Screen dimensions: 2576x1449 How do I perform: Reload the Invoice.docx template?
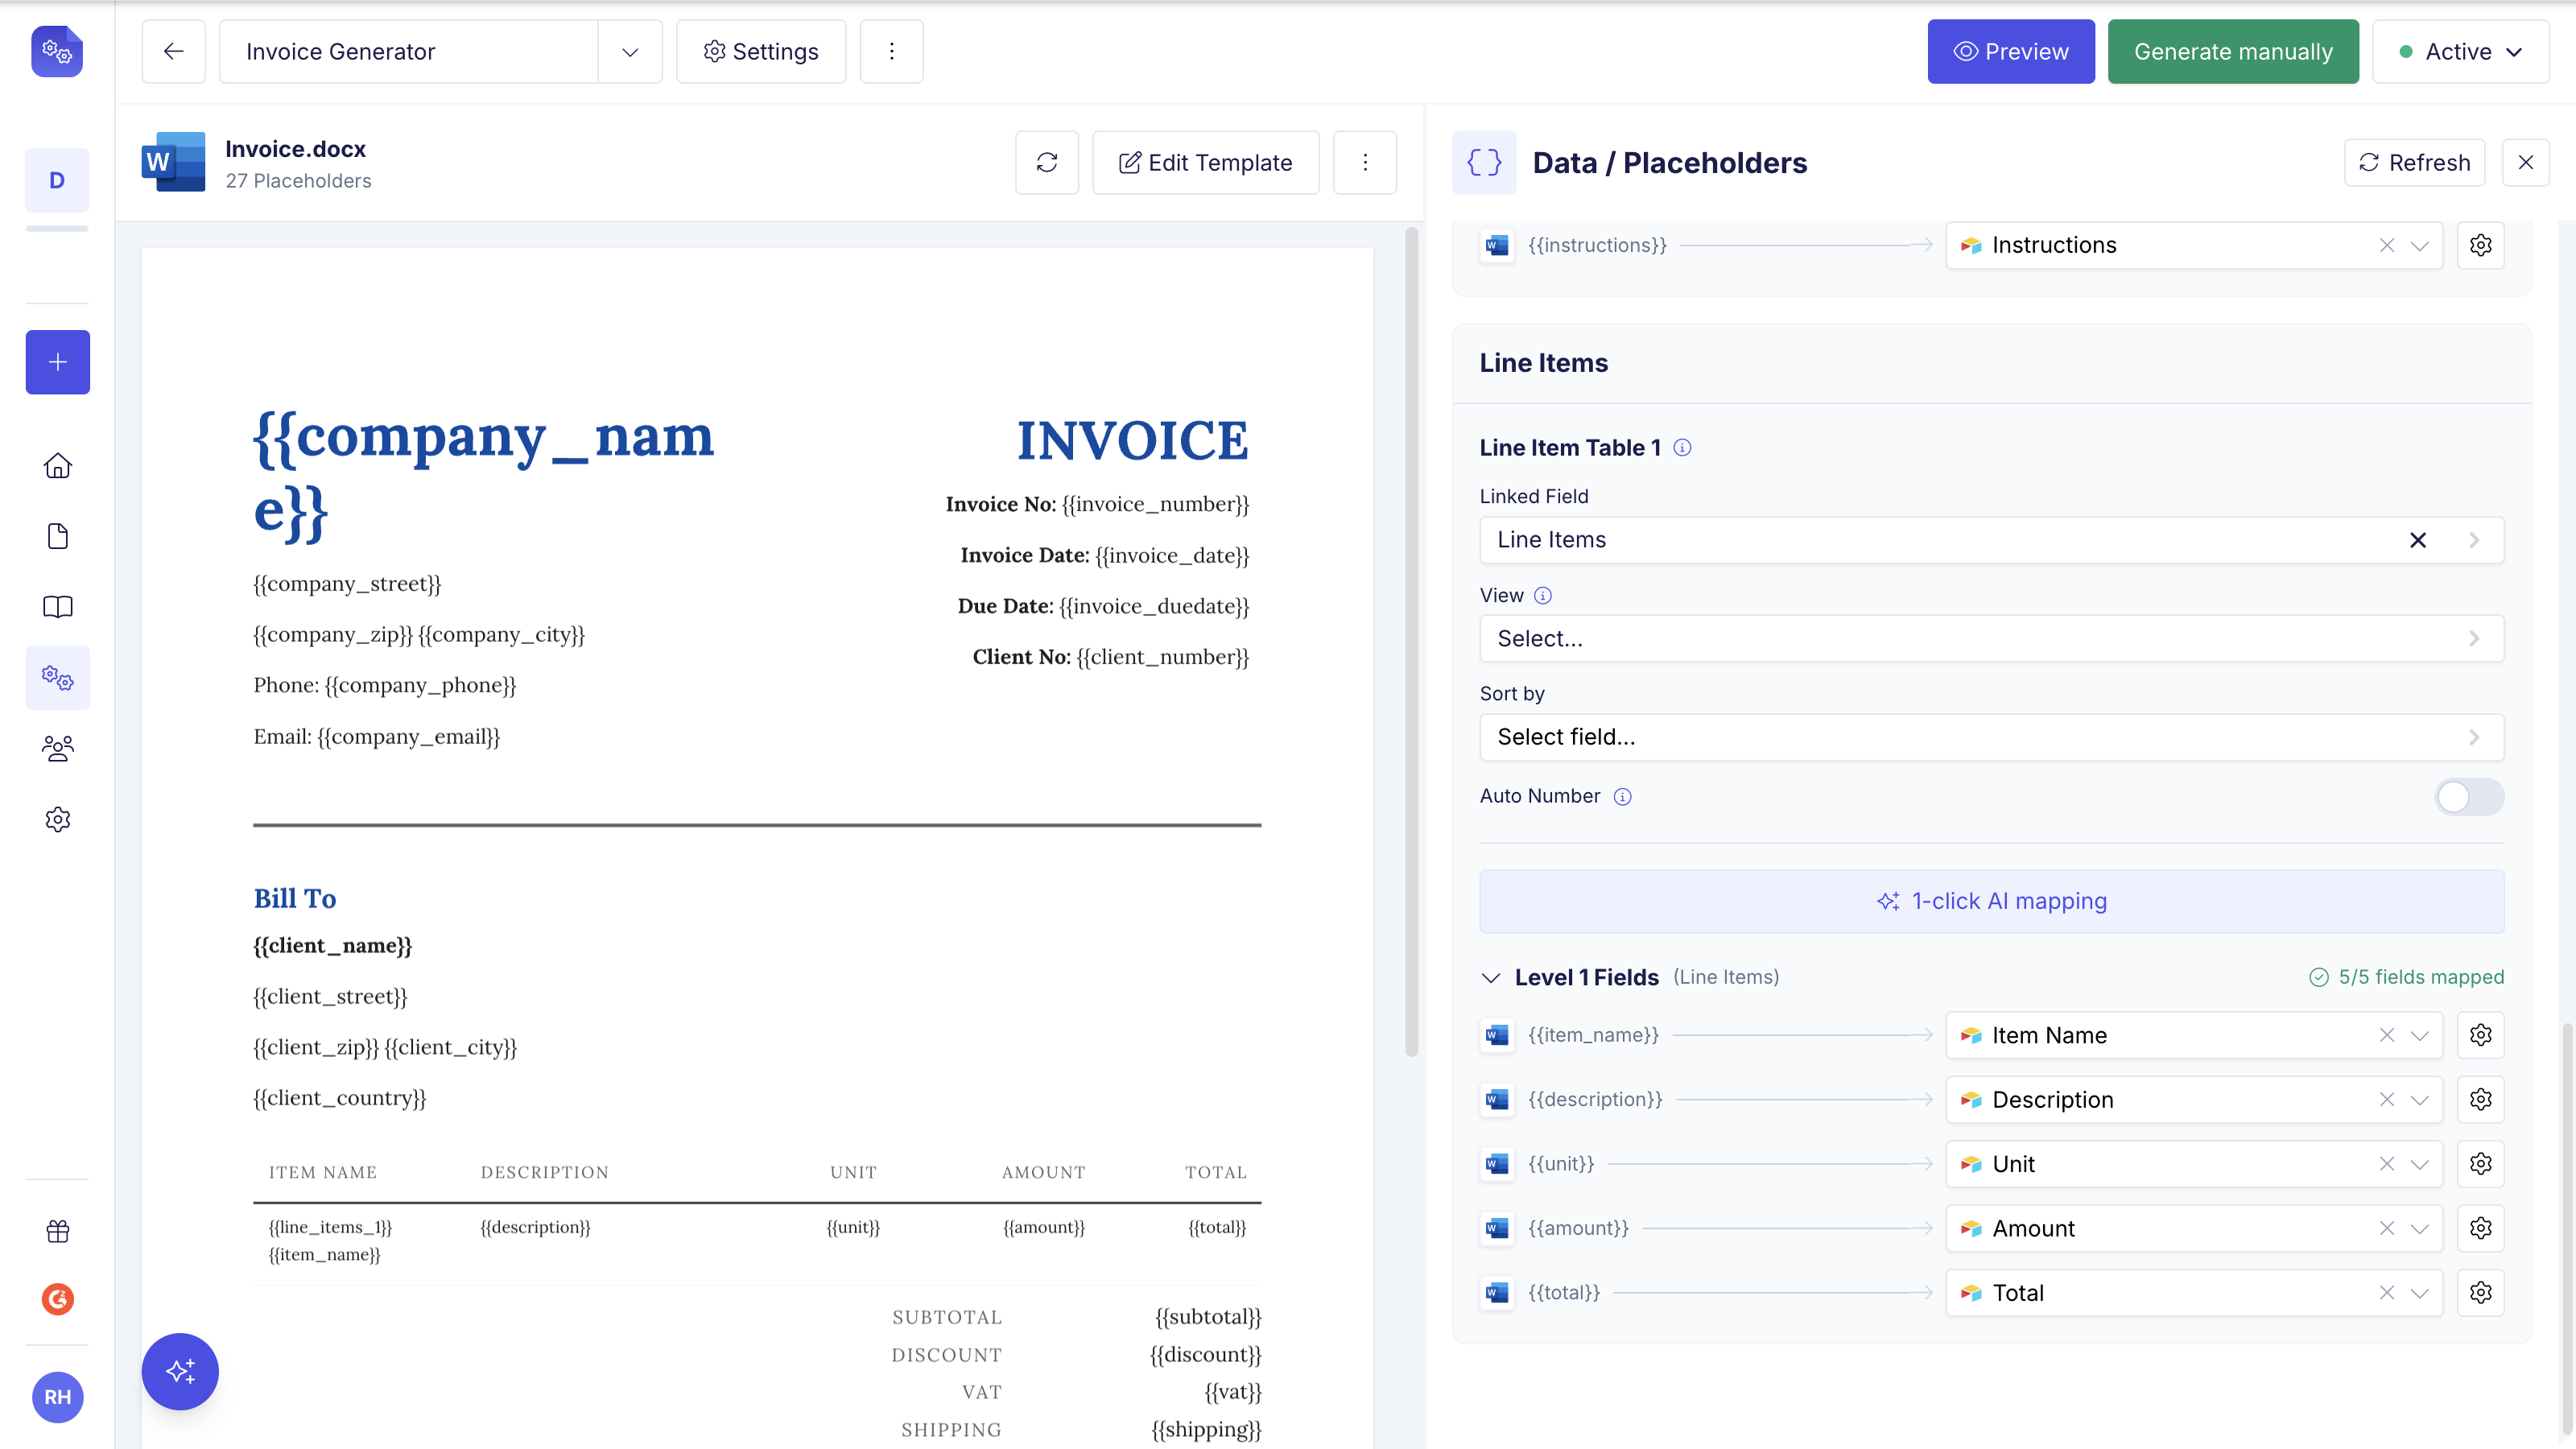[1046, 162]
